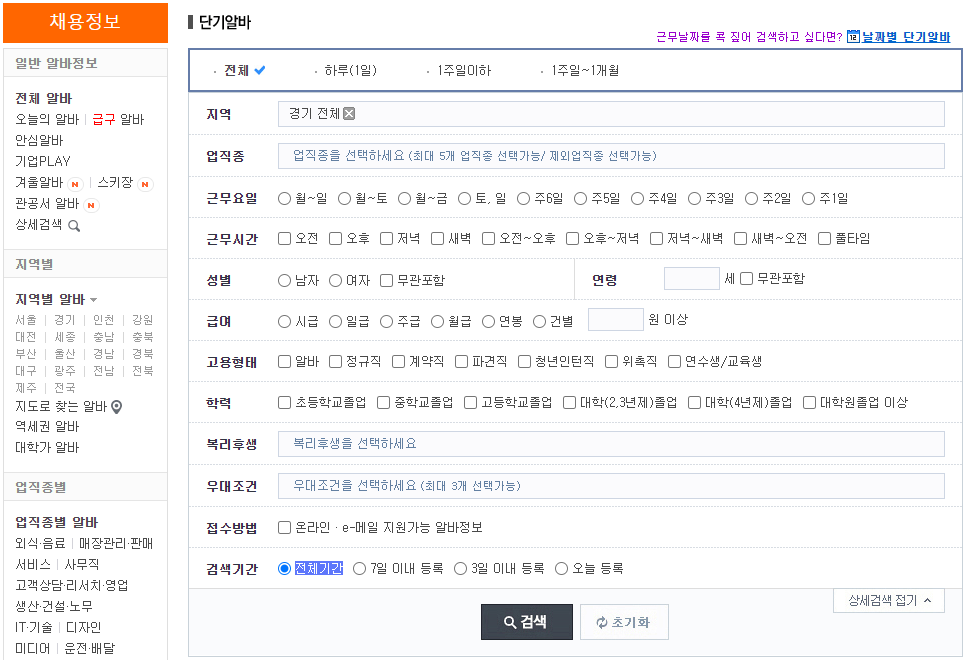966x660 pixels.
Task: Select 오늘 등록 search period
Action: 561,569
